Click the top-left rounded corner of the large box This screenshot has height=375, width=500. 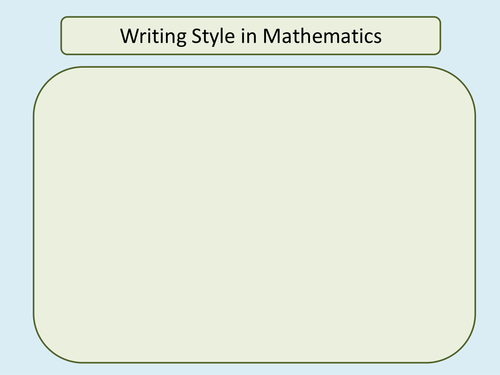[x=48, y=81]
